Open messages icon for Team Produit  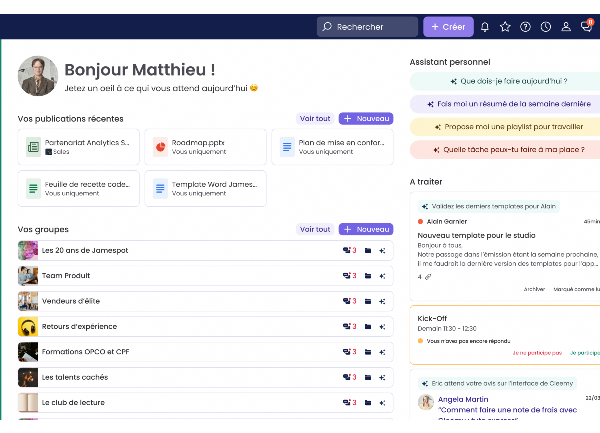[x=349, y=276]
